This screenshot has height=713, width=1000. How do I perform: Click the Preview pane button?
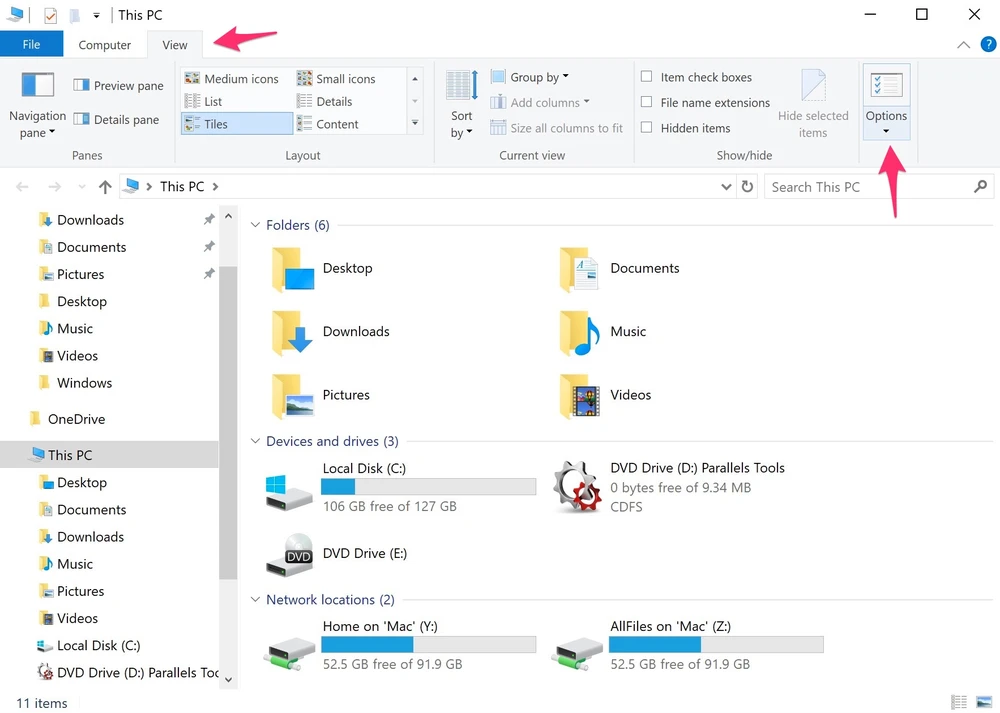point(119,86)
